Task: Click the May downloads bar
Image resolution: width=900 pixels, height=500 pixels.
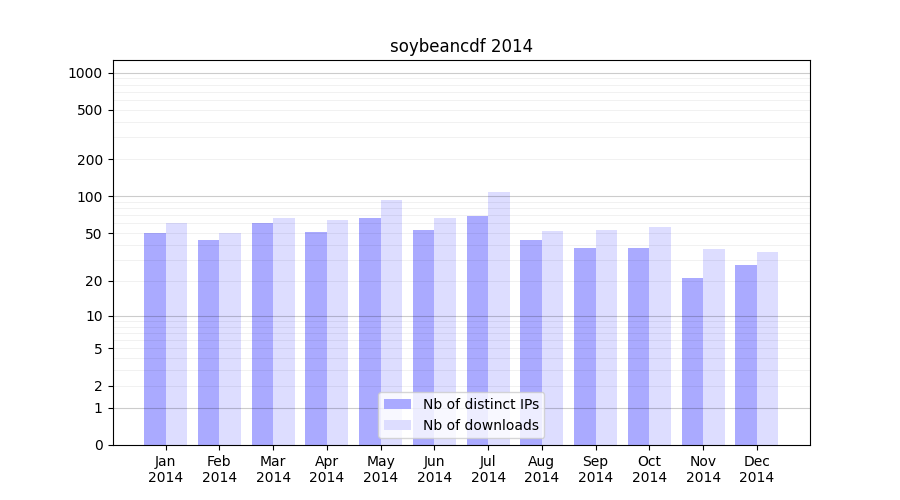Action: (x=391, y=322)
